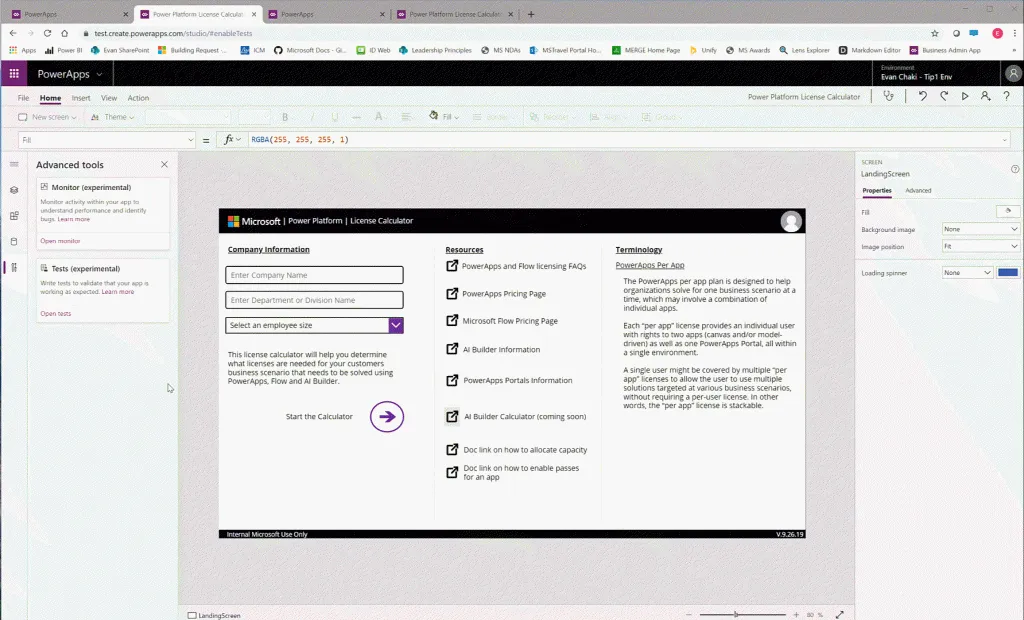Open the Select an employee size dropdown
Screen dimensions: 1024x620
[x=396, y=325]
